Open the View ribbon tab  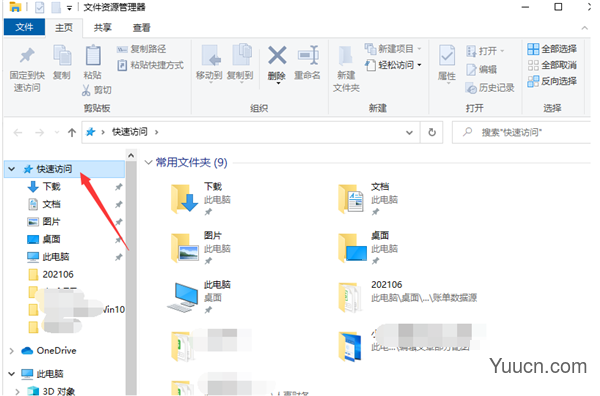point(141,28)
